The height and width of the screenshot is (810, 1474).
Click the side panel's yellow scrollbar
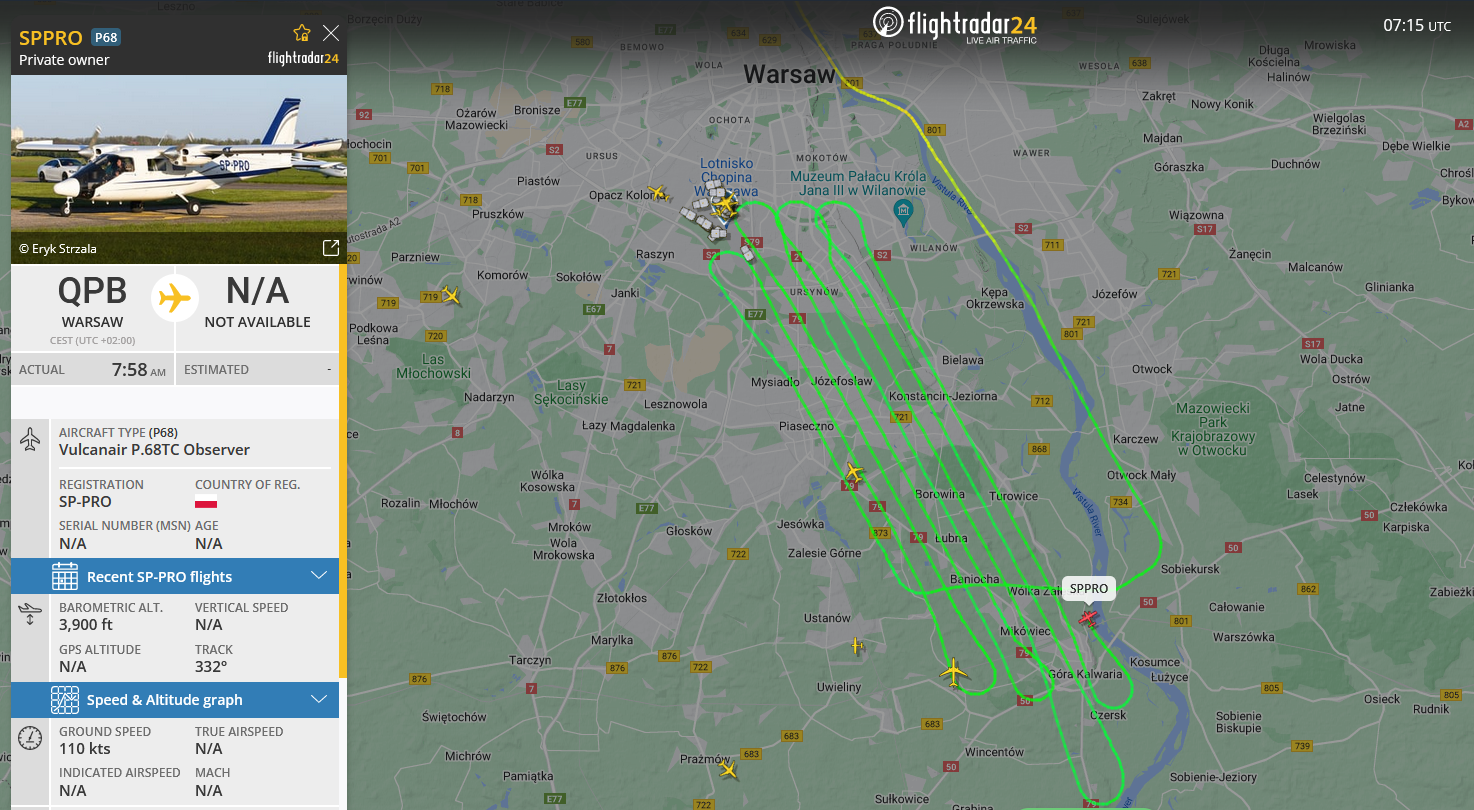click(343, 470)
